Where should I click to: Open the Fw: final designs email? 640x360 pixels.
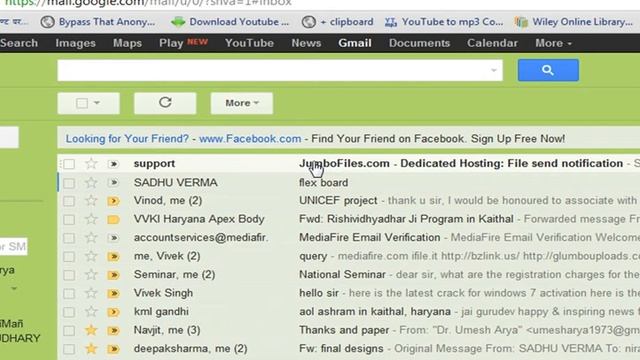click(x=341, y=349)
